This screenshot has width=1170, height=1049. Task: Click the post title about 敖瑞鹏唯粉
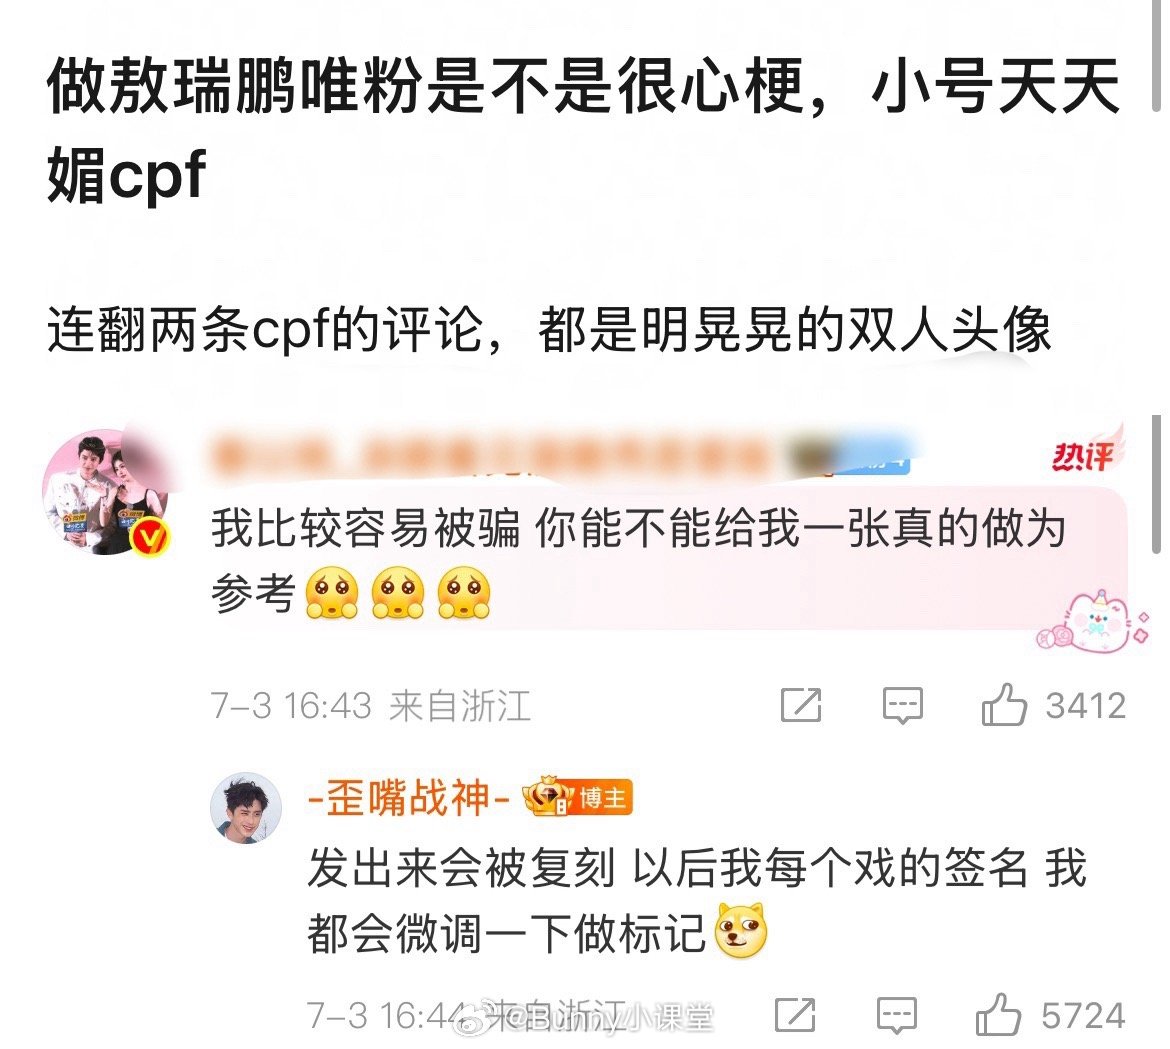583,130
